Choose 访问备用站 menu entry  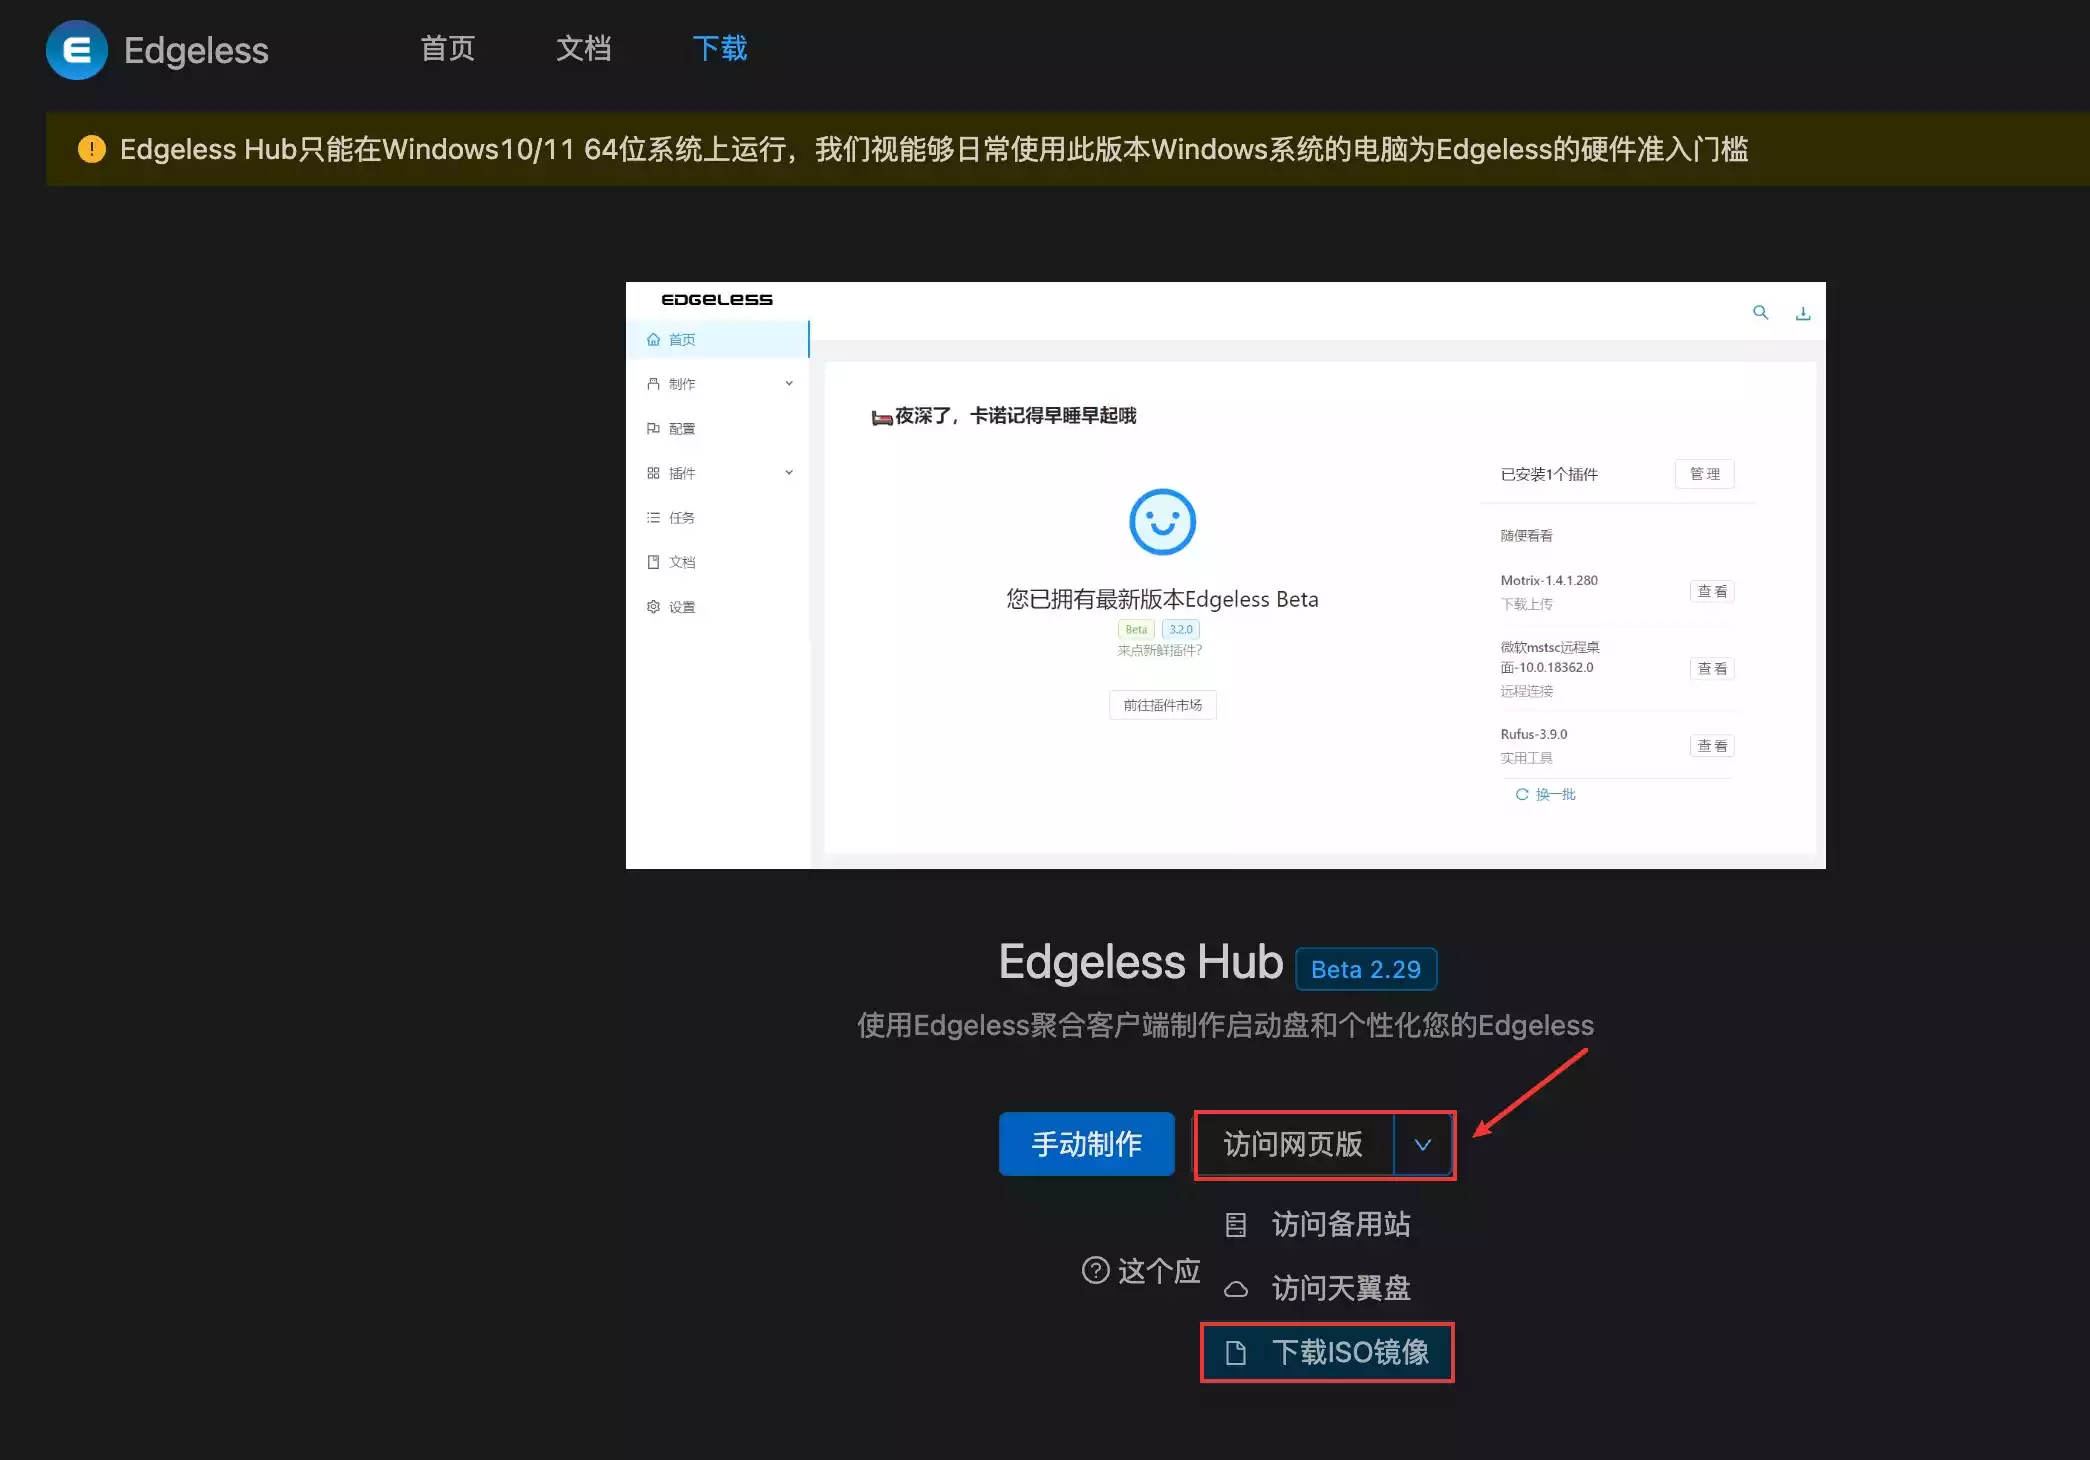(1340, 1224)
